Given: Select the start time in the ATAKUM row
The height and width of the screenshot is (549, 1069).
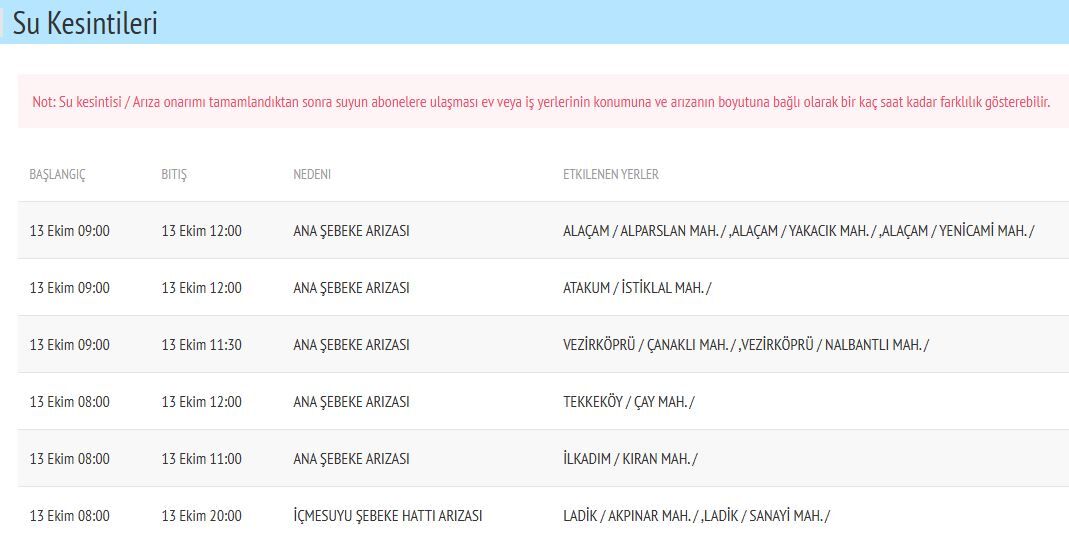Looking at the screenshot, I should tap(70, 288).
